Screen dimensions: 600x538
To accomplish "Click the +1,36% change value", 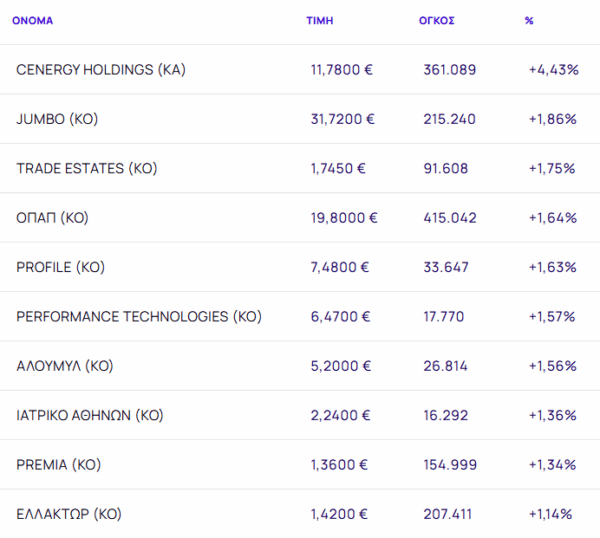I will tap(553, 415).
